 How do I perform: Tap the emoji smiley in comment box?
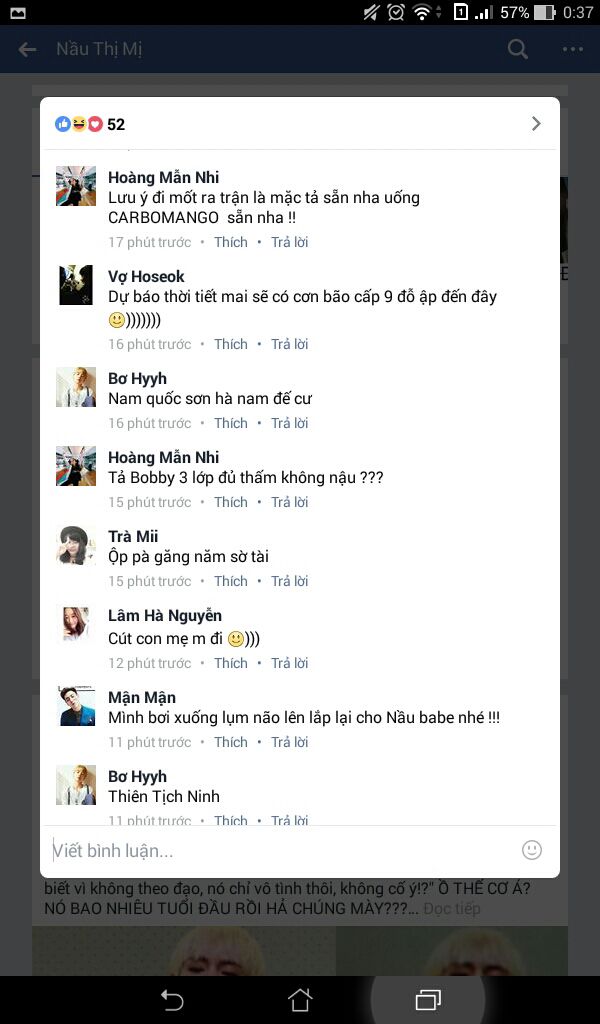(532, 850)
